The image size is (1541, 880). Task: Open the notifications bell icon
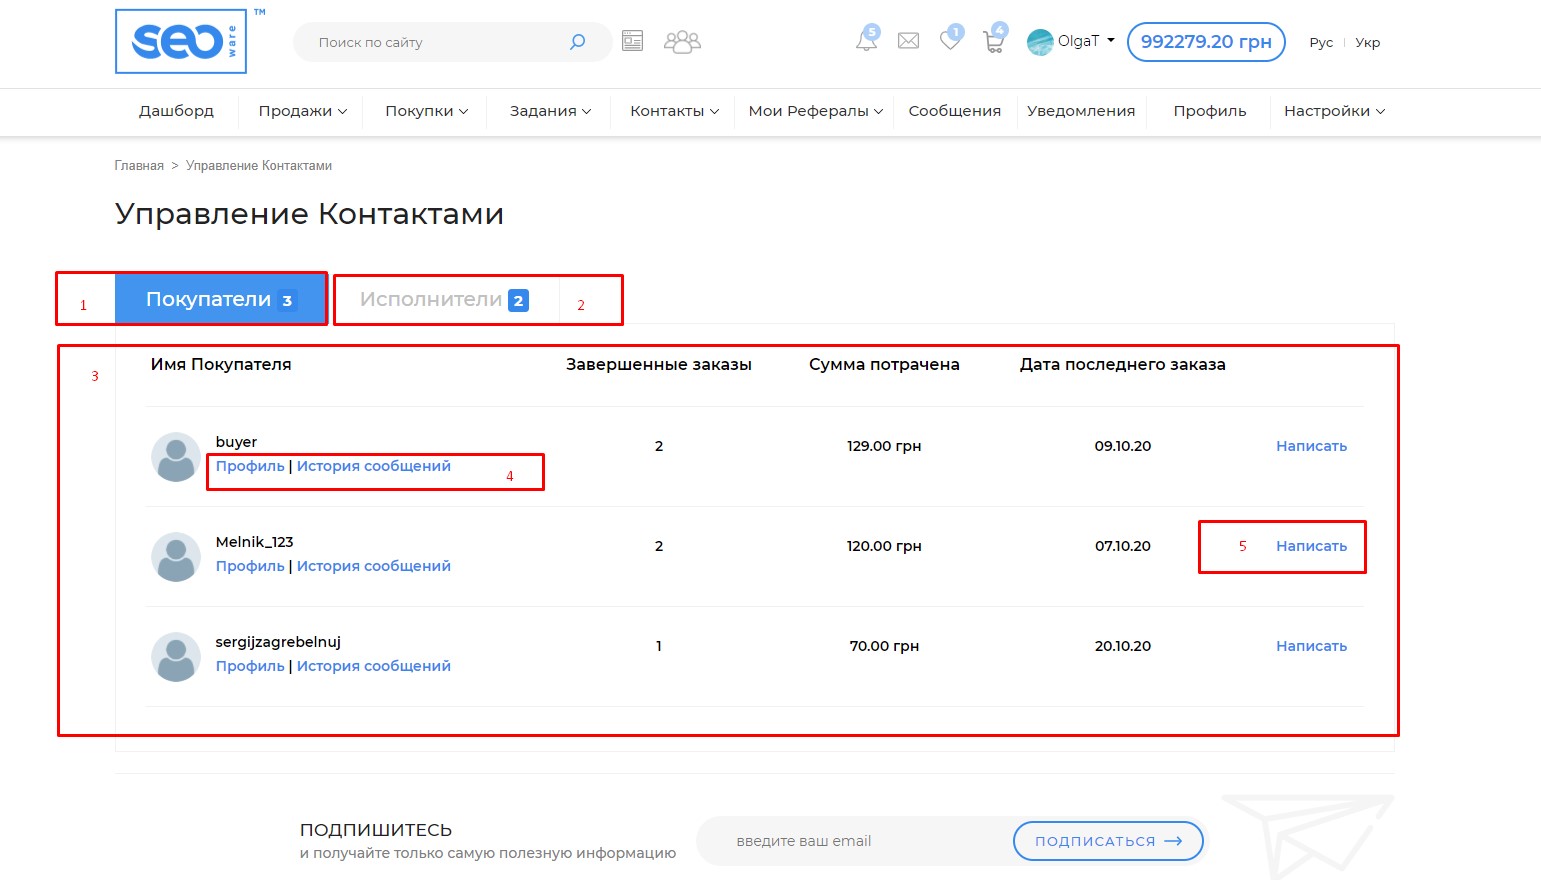pyautogui.click(x=866, y=41)
